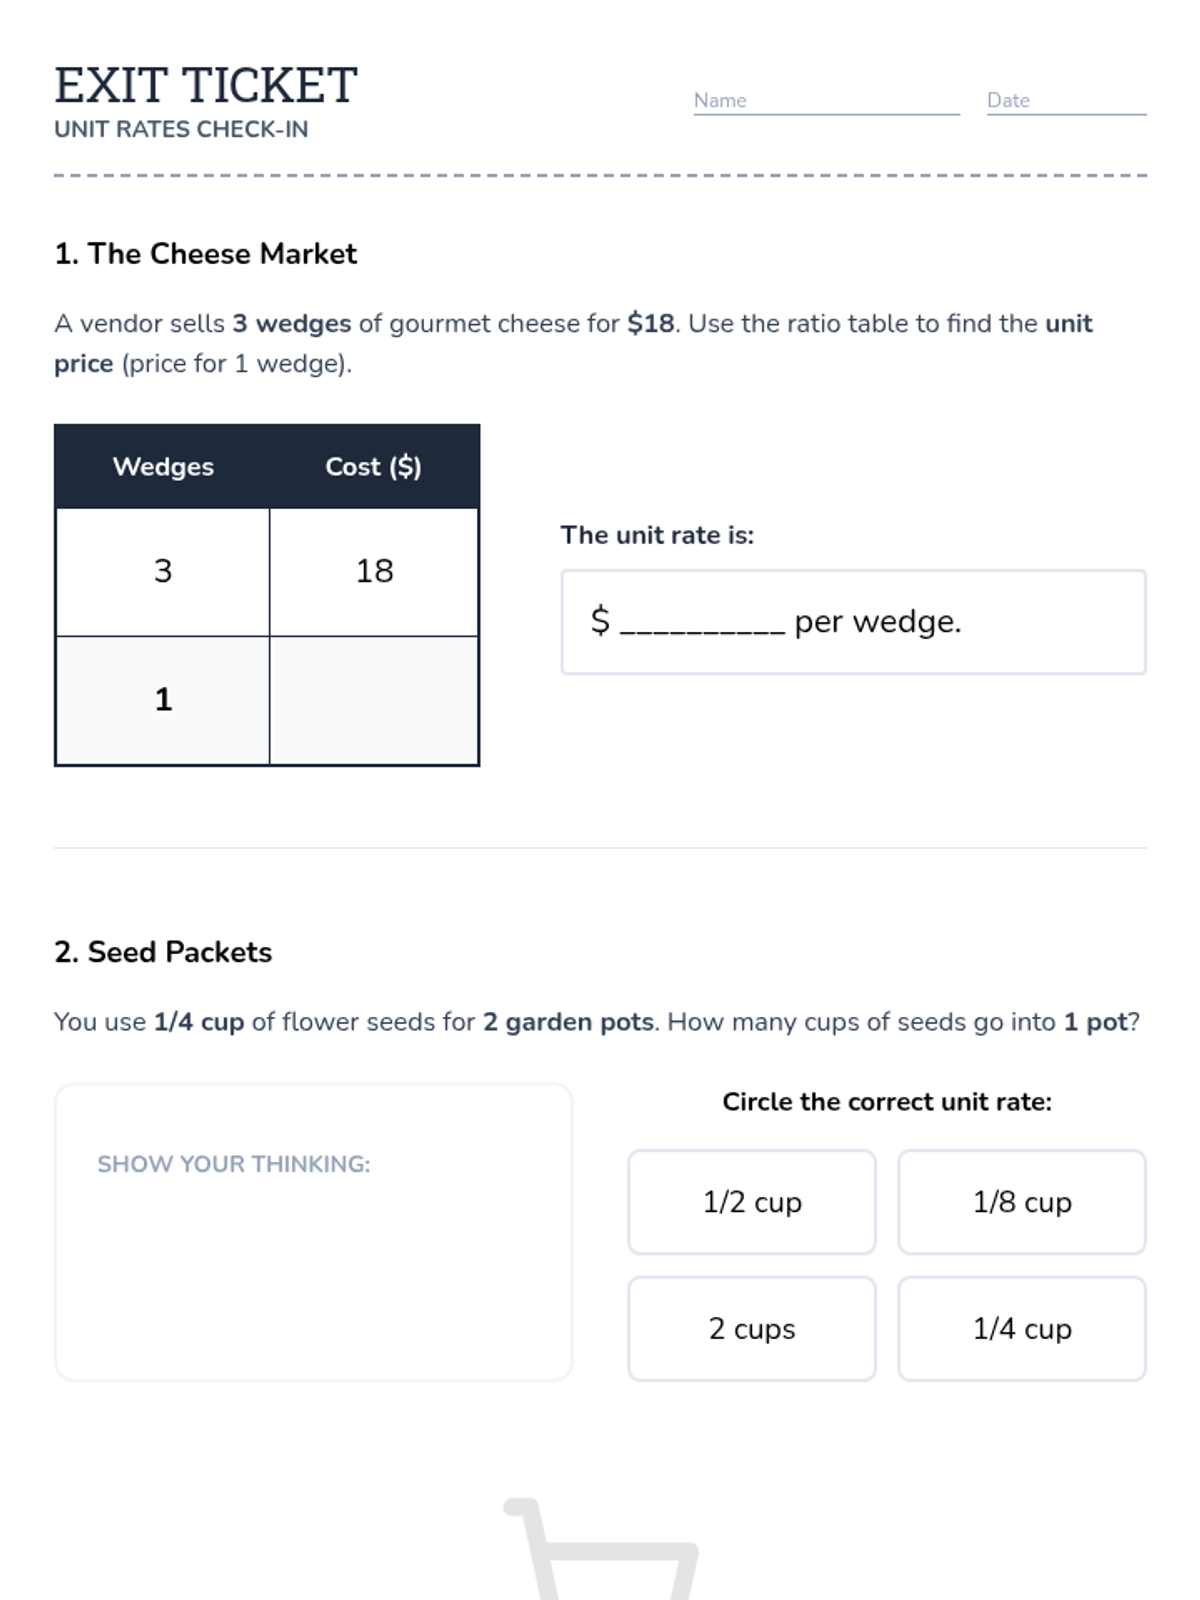Click the 'Circle the correct unit rate' label
1200x1600 pixels.
887,1102
